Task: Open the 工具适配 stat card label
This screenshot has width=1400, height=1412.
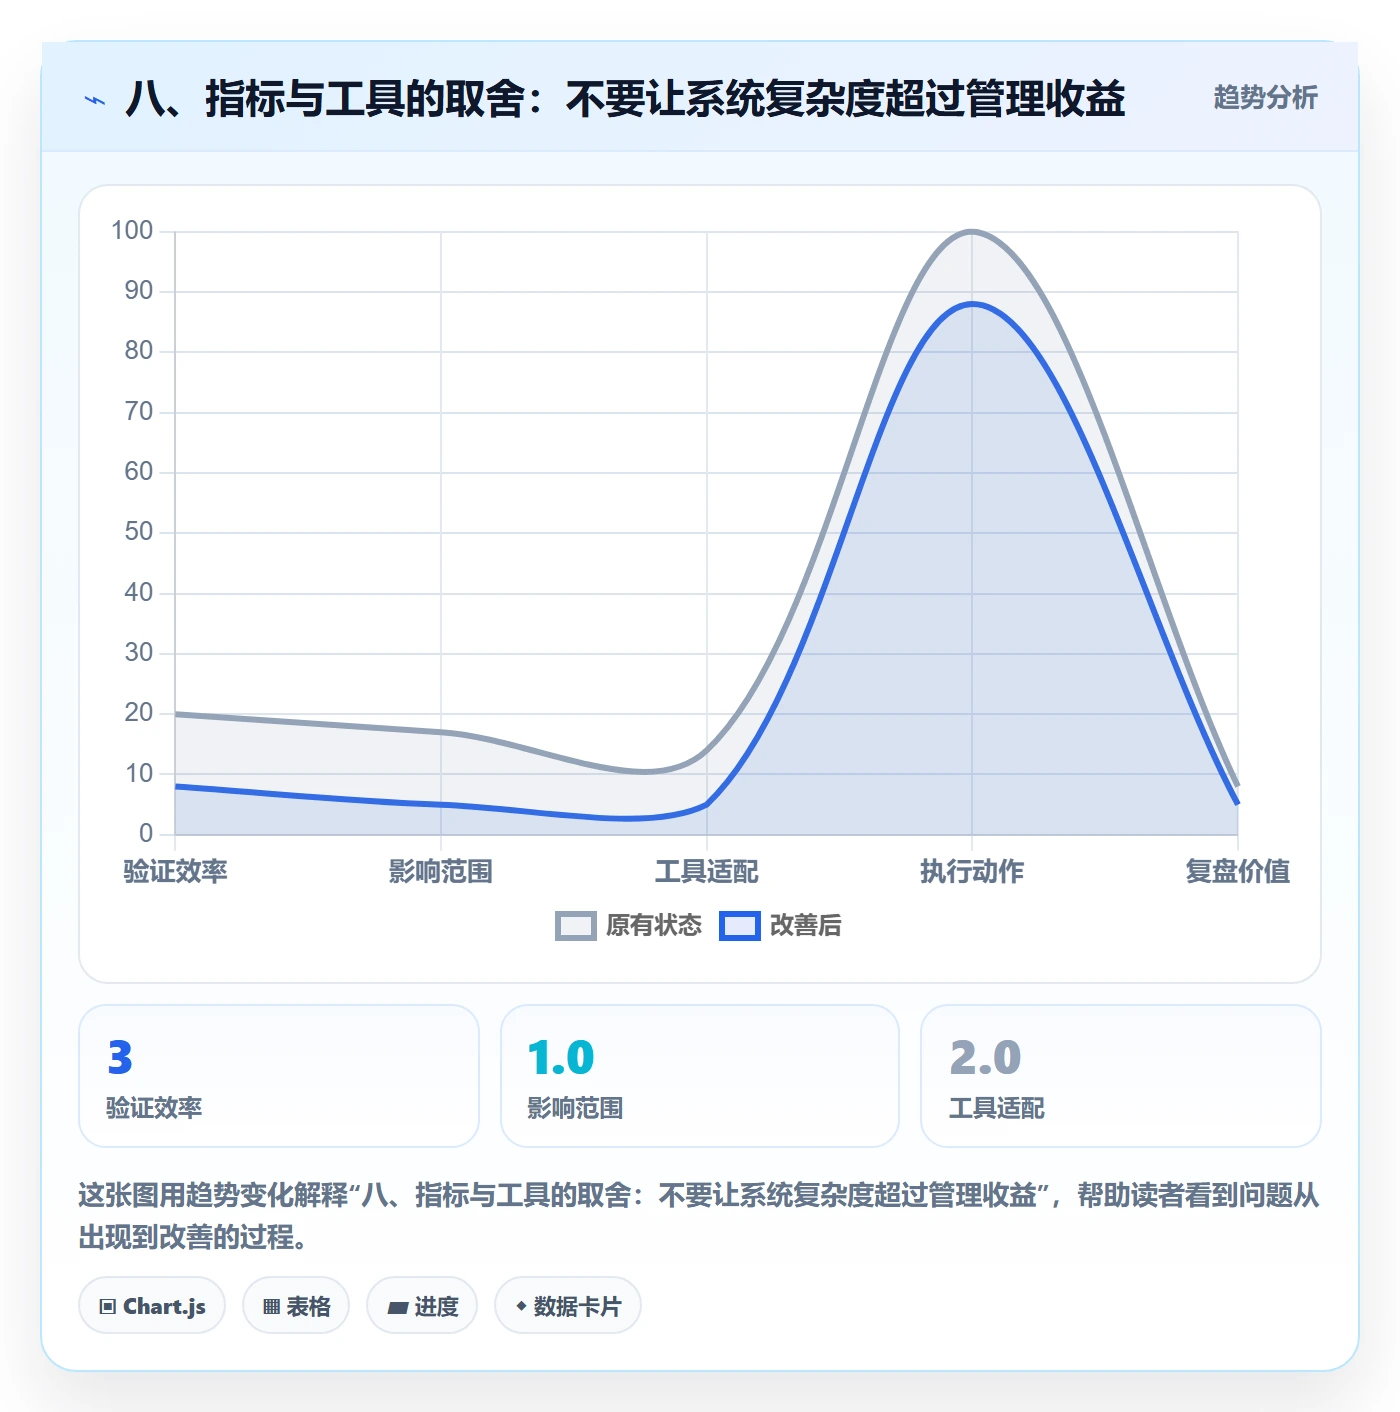Action: (x=996, y=1108)
